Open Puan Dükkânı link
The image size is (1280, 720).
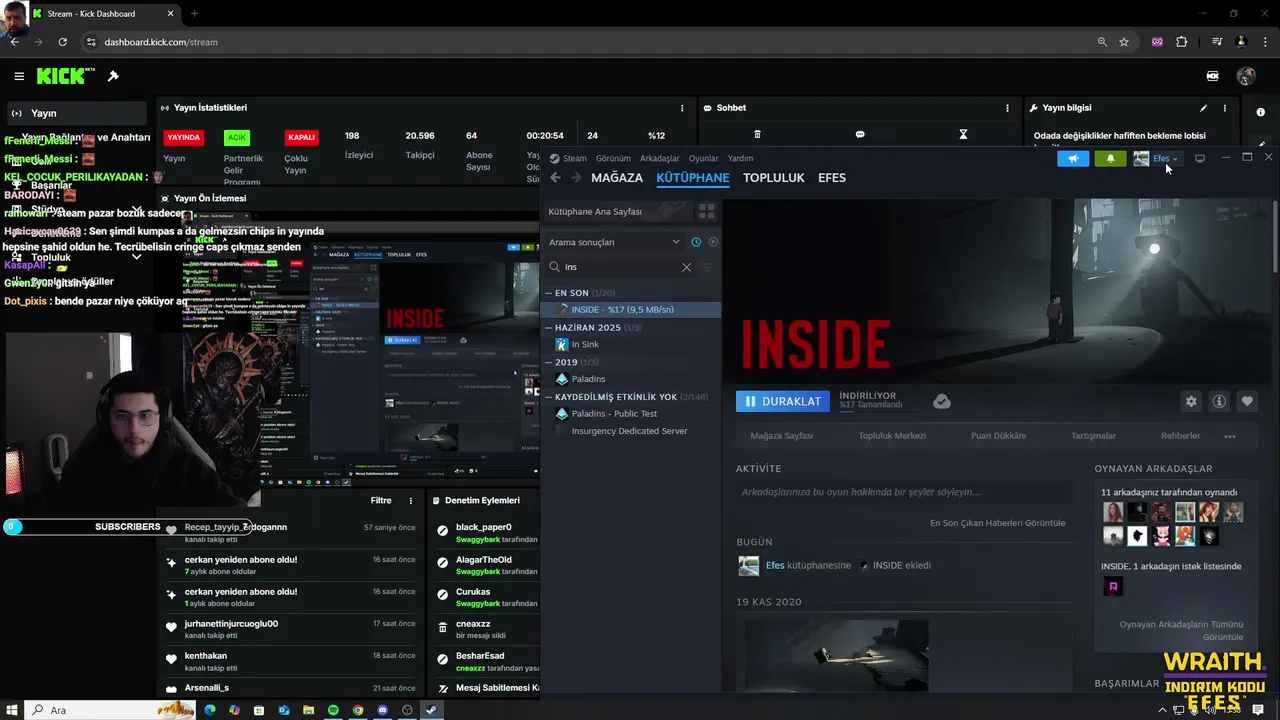998,436
